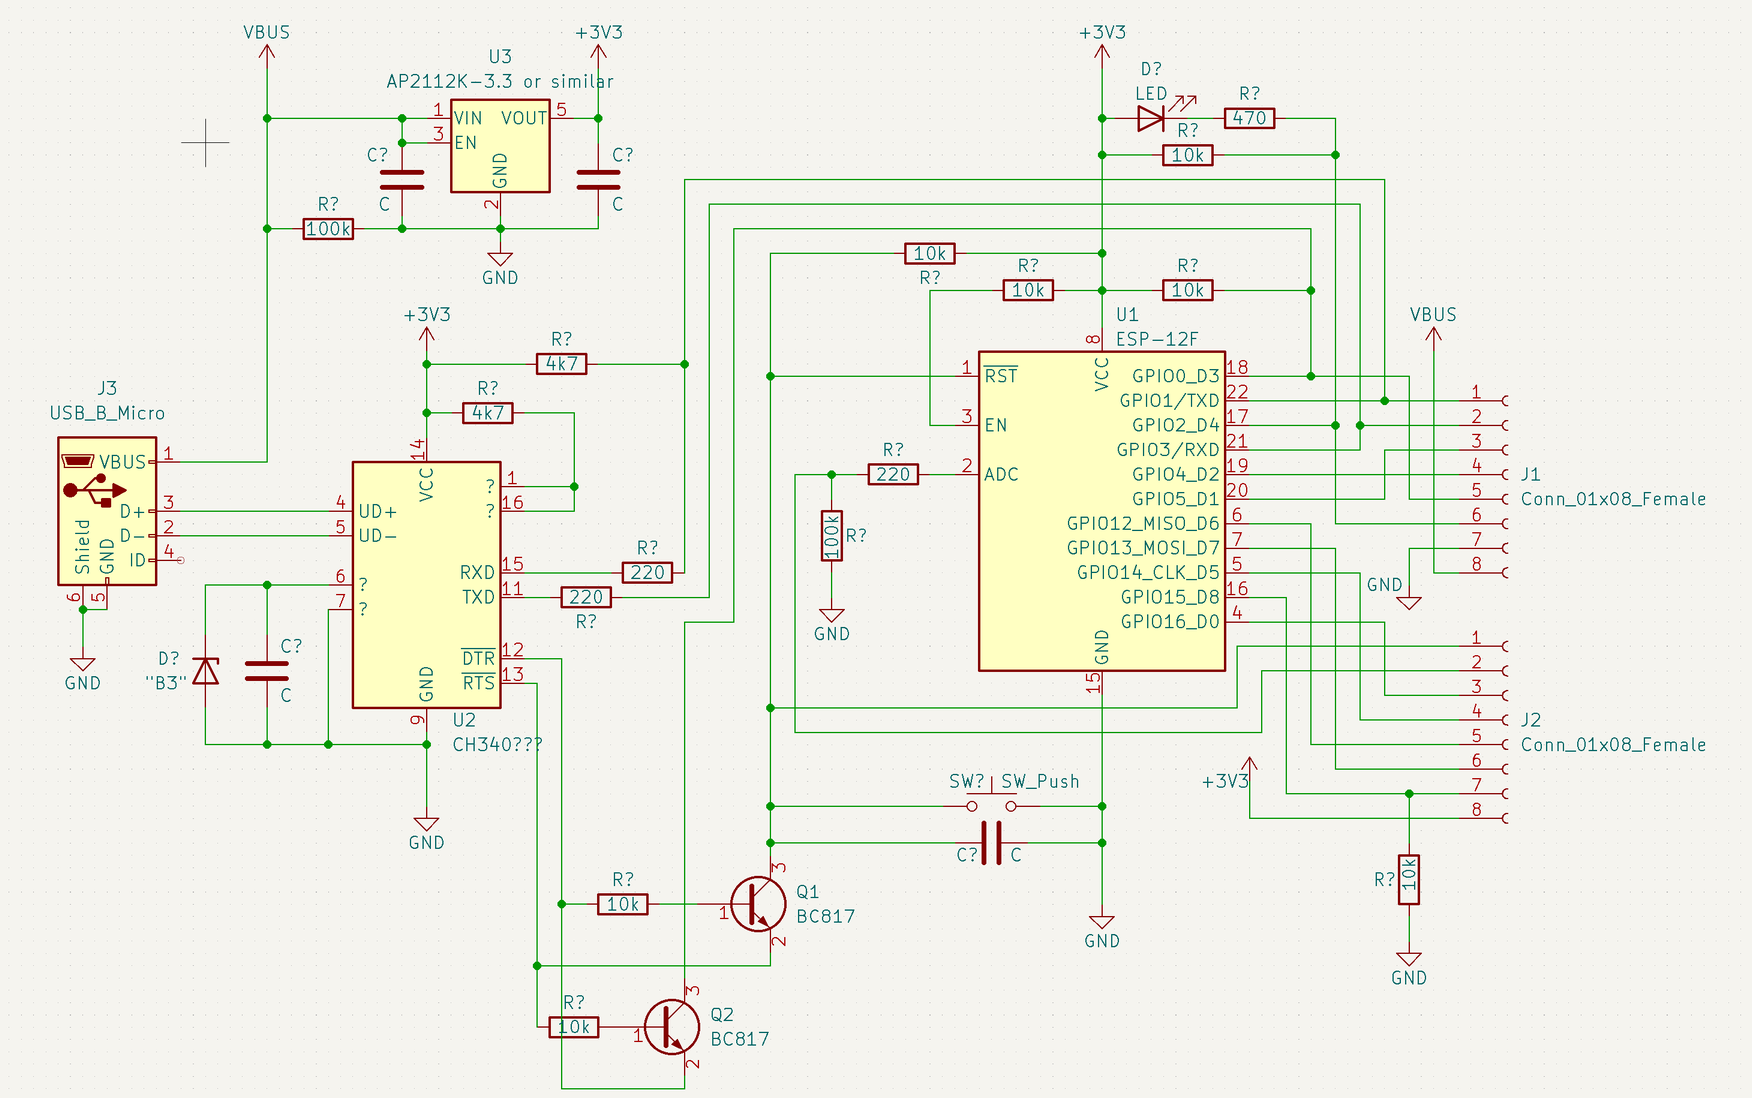1752x1098 pixels.
Task: Click the "RTS" pin name on CH340
Action: (x=478, y=683)
